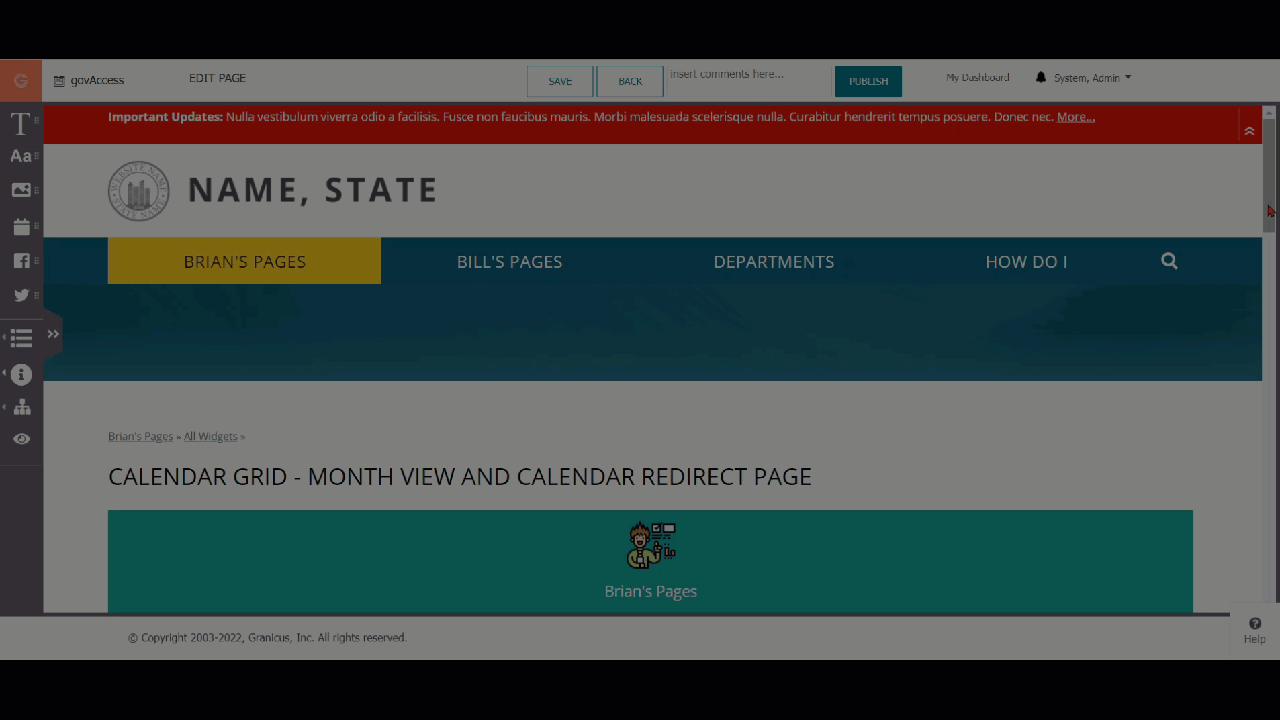Pick the calendar widget icon
The width and height of the screenshot is (1280, 720).
(x=20, y=227)
